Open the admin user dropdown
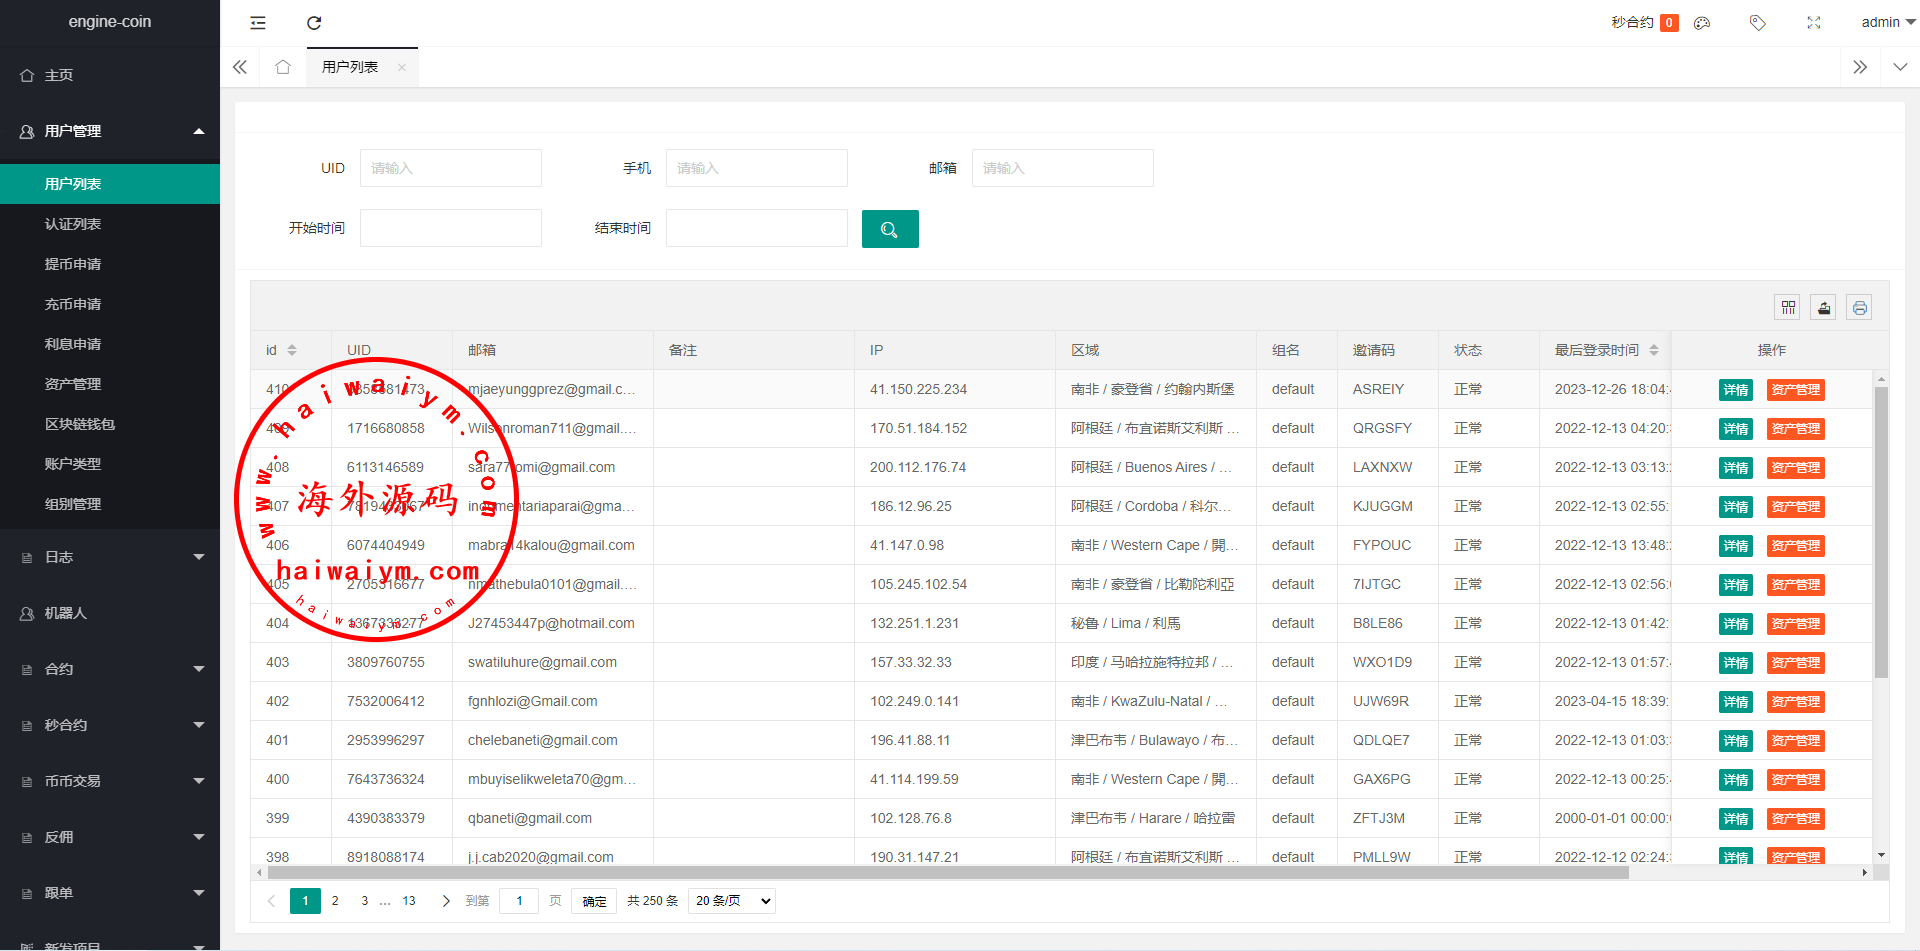Screen dimensions: 1920x951 pyautogui.click(x=1887, y=22)
